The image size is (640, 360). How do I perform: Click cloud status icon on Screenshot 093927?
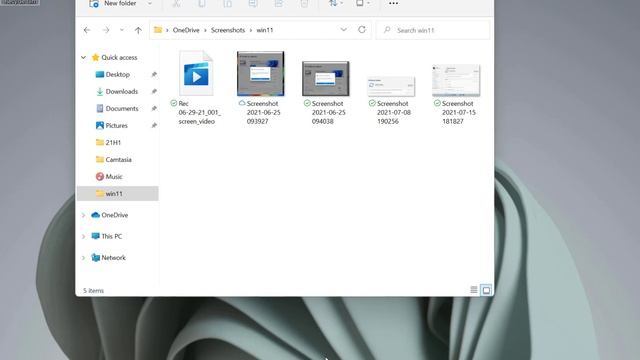pos(242,103)
